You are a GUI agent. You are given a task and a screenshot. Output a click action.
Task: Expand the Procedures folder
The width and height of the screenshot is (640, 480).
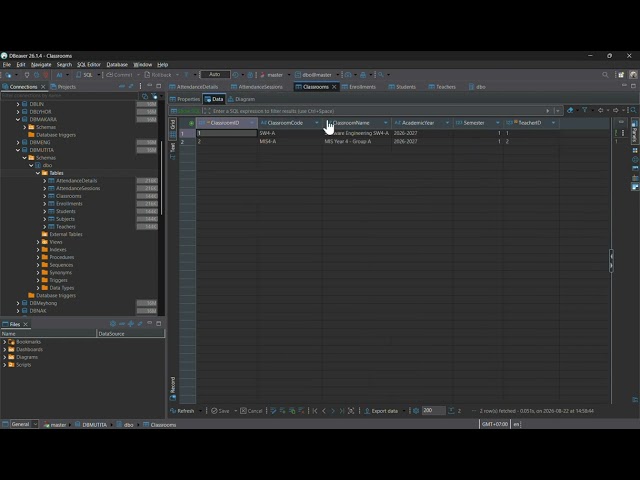pyautogui.click(x=38, y=257)
